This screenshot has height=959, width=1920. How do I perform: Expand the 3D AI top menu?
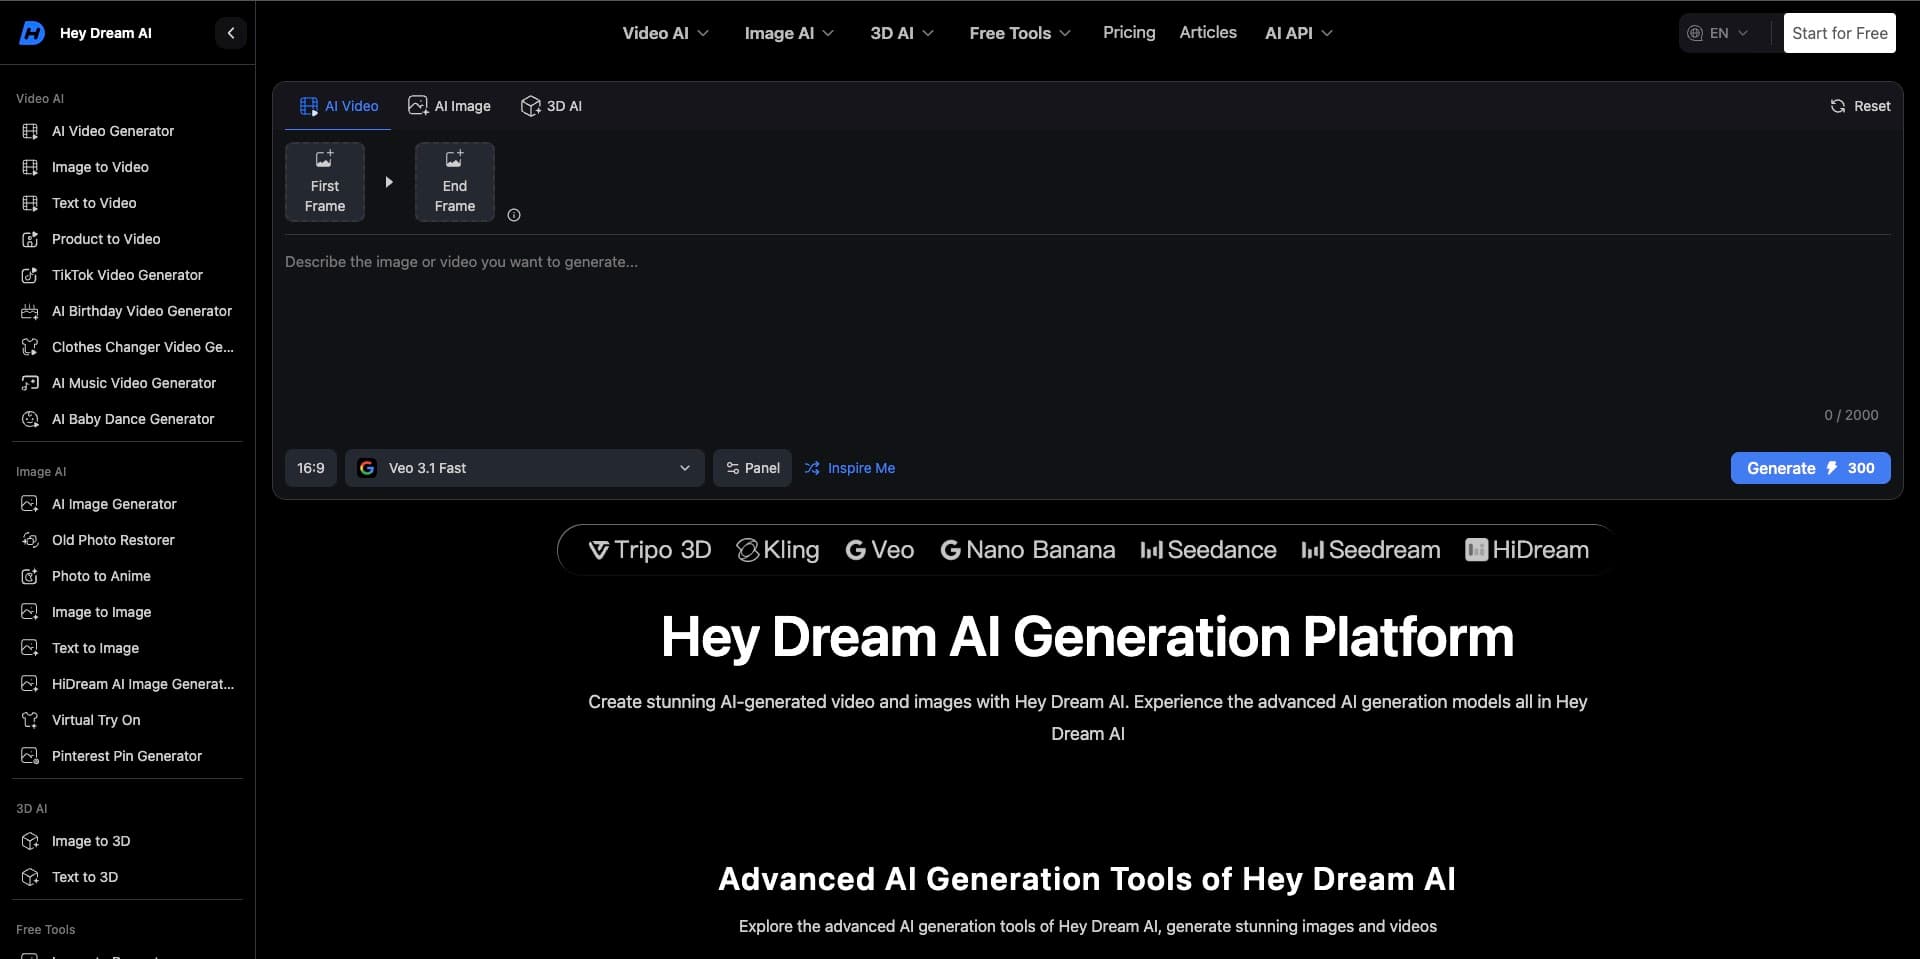point(902,33)
